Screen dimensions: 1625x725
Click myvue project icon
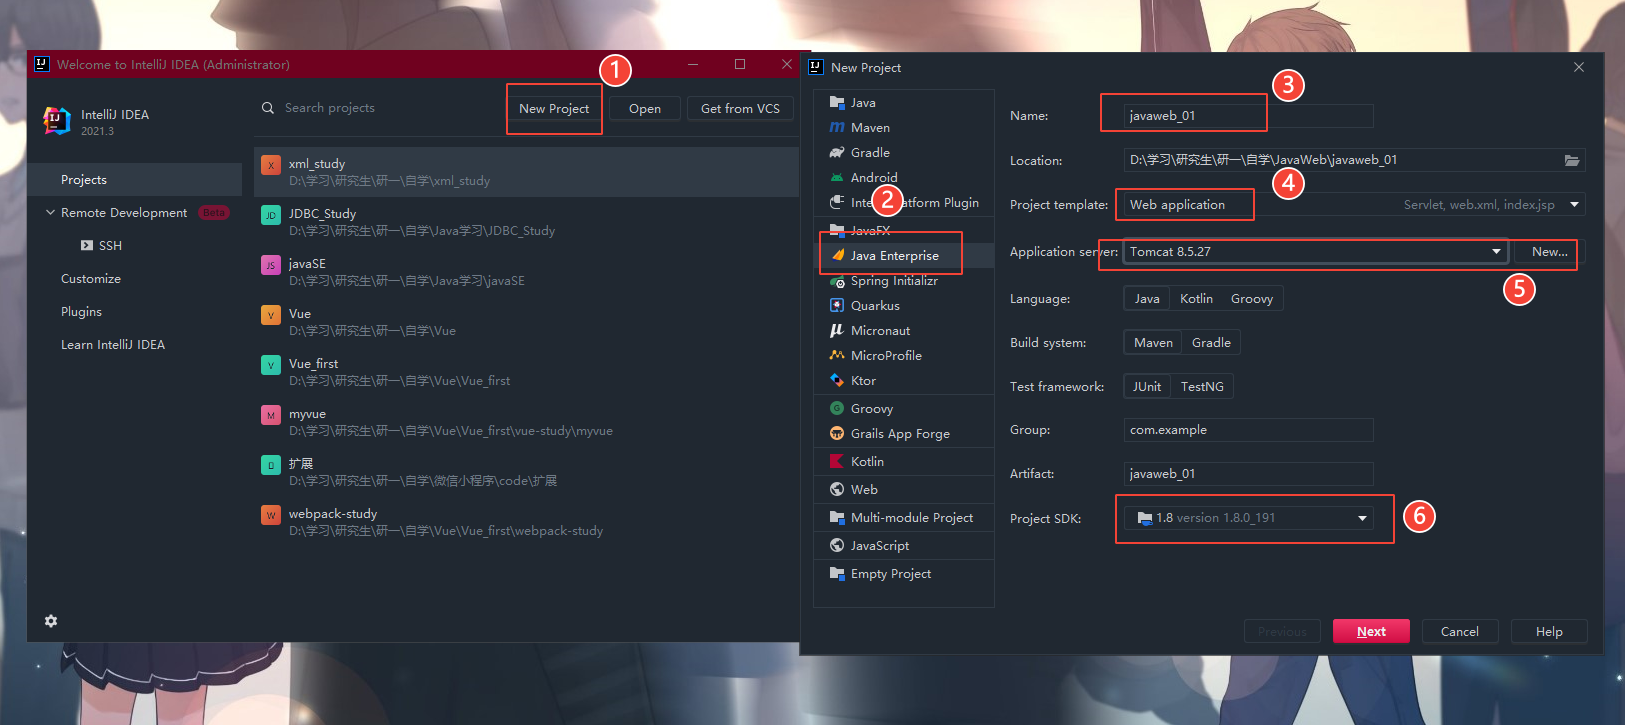coord(271,415)
